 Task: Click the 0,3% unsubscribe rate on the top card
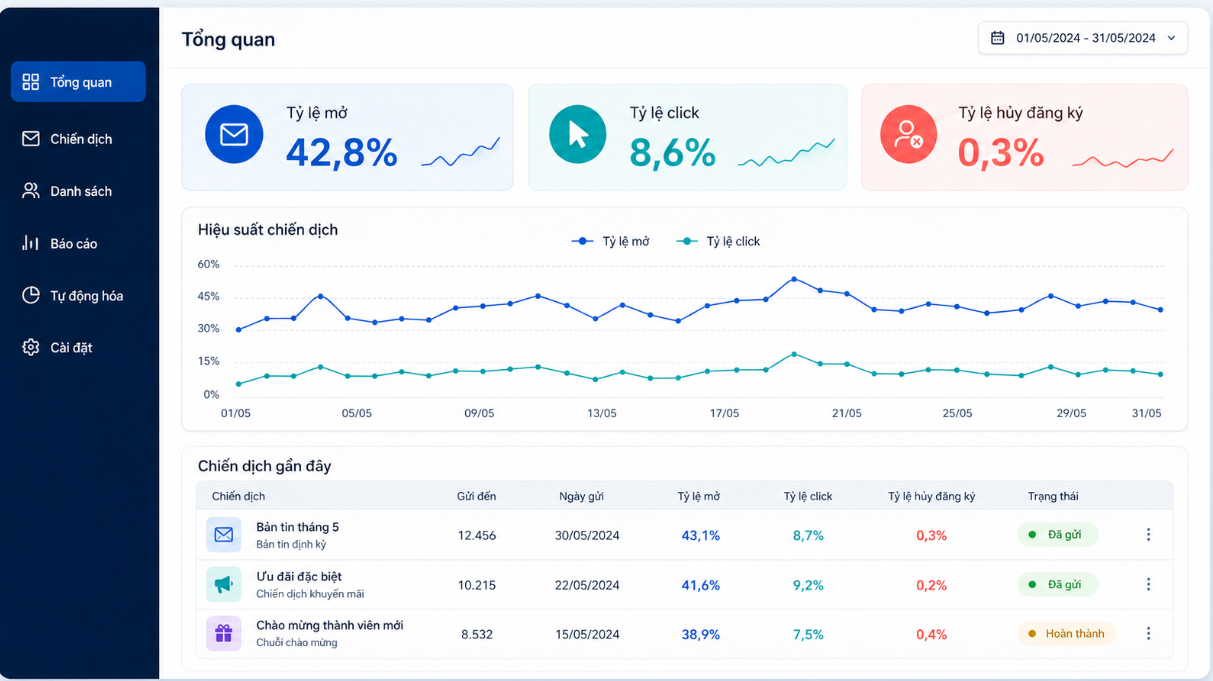(x=1001, y=153)
